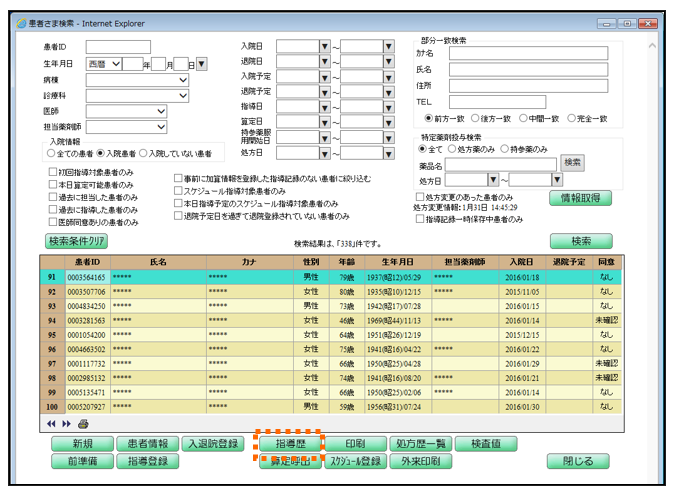Tick 処方変更のあった患者のみ checkbox
Screen dimensions: 679x495
[421, 198]
